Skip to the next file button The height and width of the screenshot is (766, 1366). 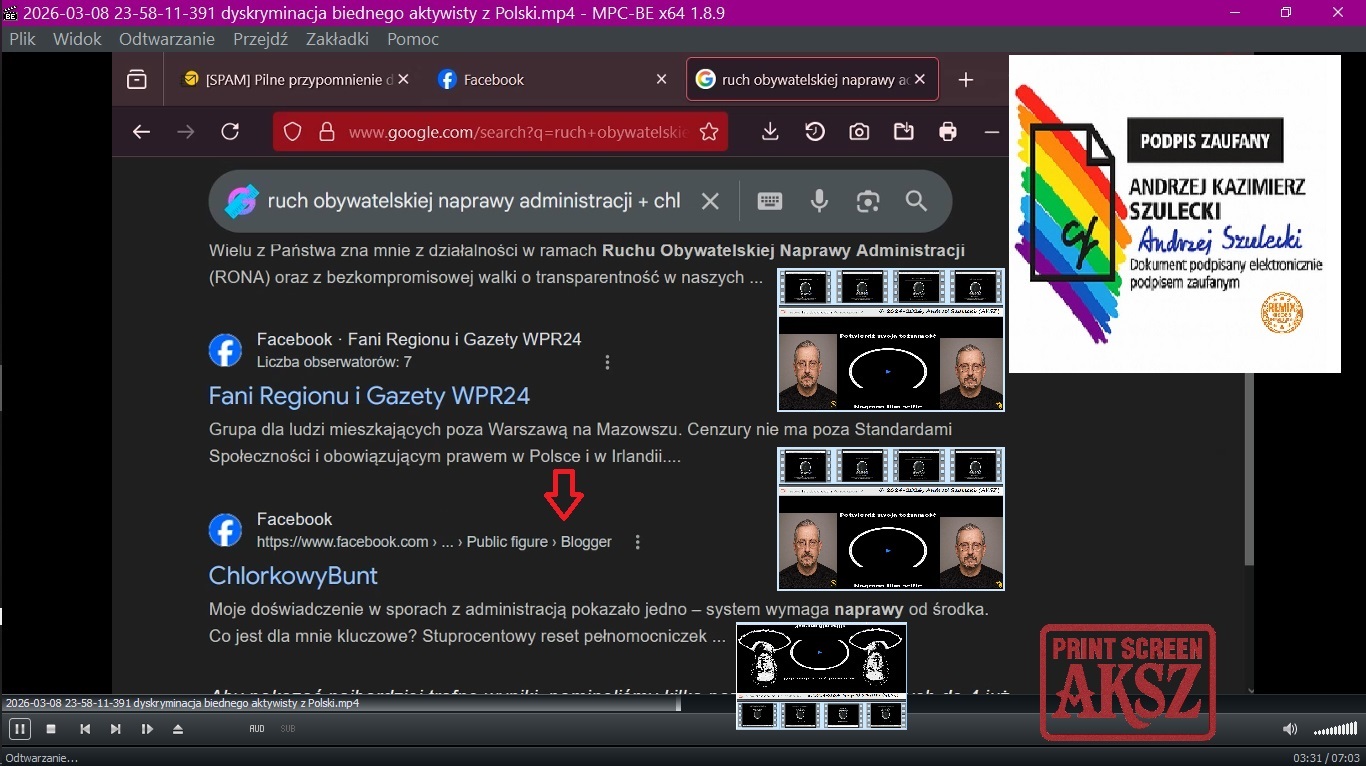pos(116,729)
